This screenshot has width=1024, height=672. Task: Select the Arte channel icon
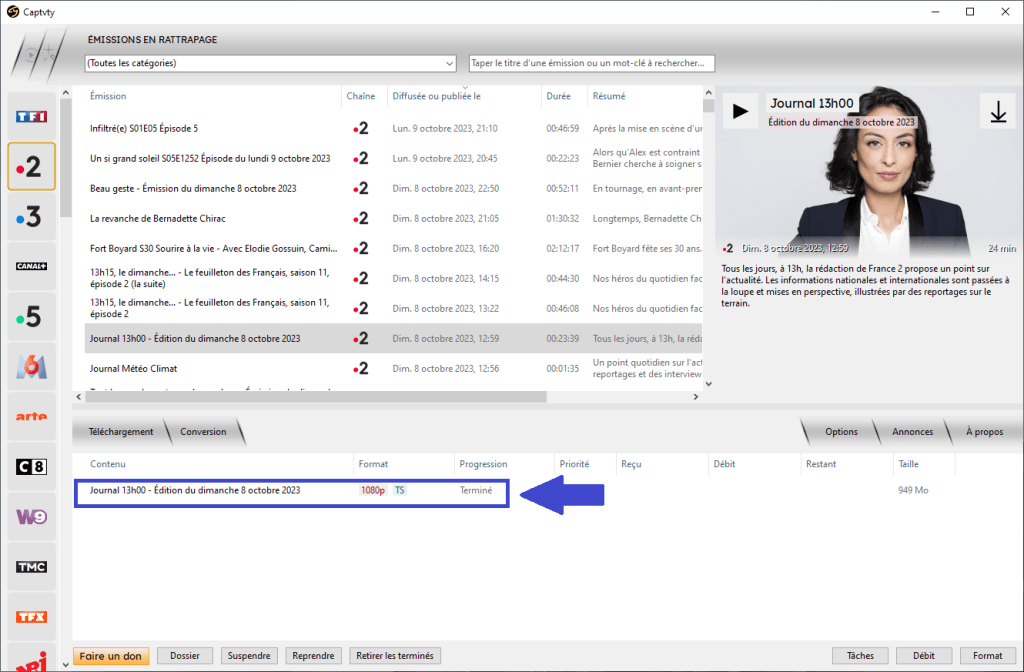point(31,417)
